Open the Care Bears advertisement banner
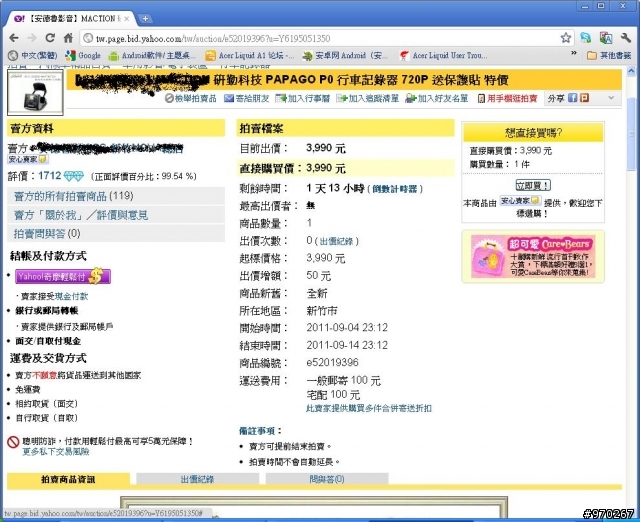Image resolution: width=640 pixels, height=522 pixels. [x=533, y=256]
